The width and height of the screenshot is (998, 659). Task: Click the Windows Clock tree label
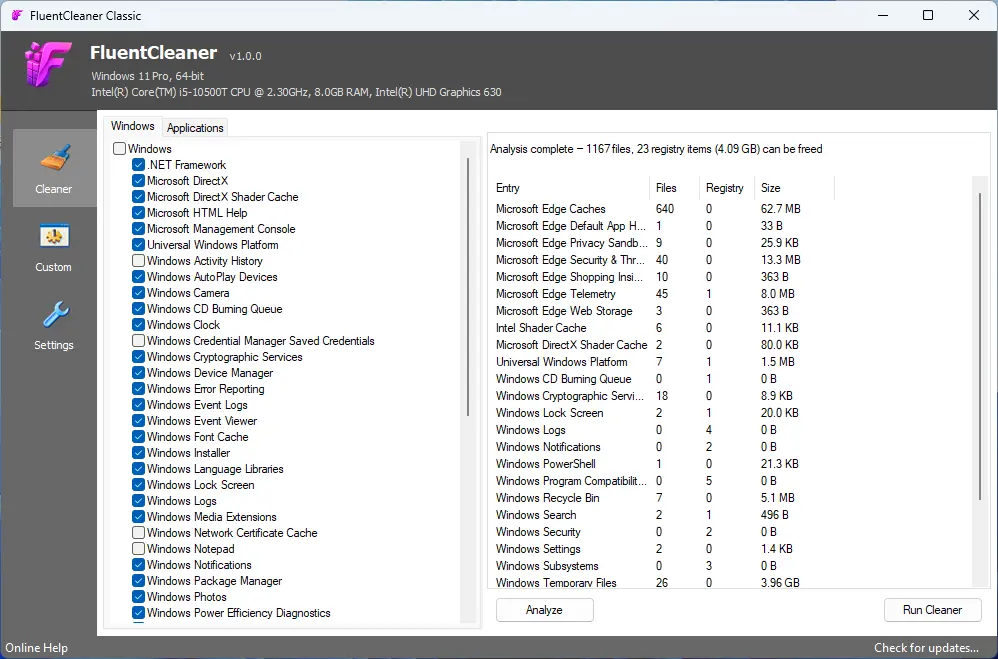click(x=183, y=325)
